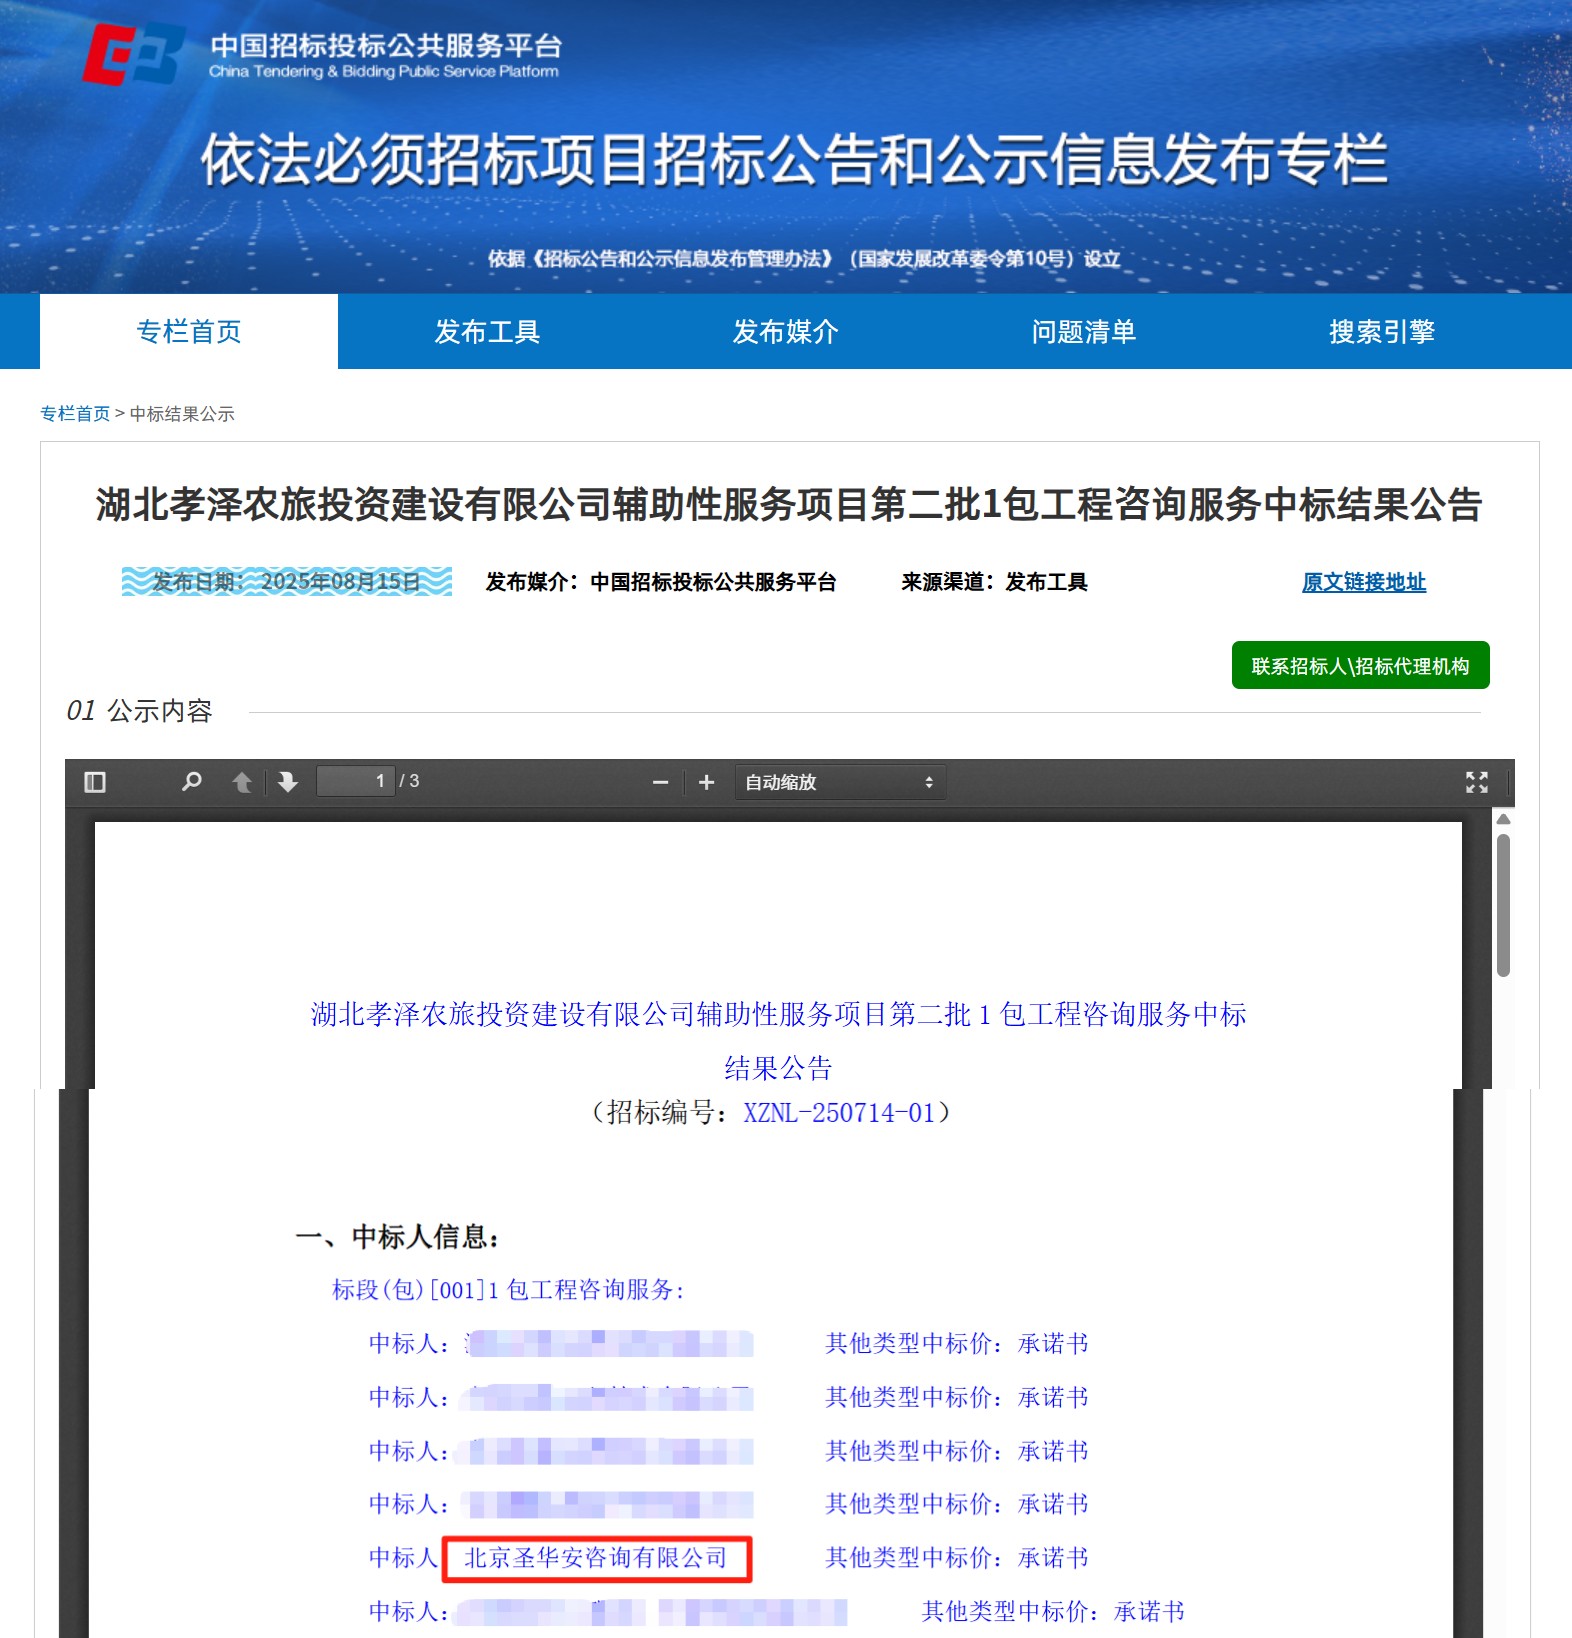Open the 发布媒介 navigation tab
This screenshot has height=1638, width=1572.
(x=785, y=332)
